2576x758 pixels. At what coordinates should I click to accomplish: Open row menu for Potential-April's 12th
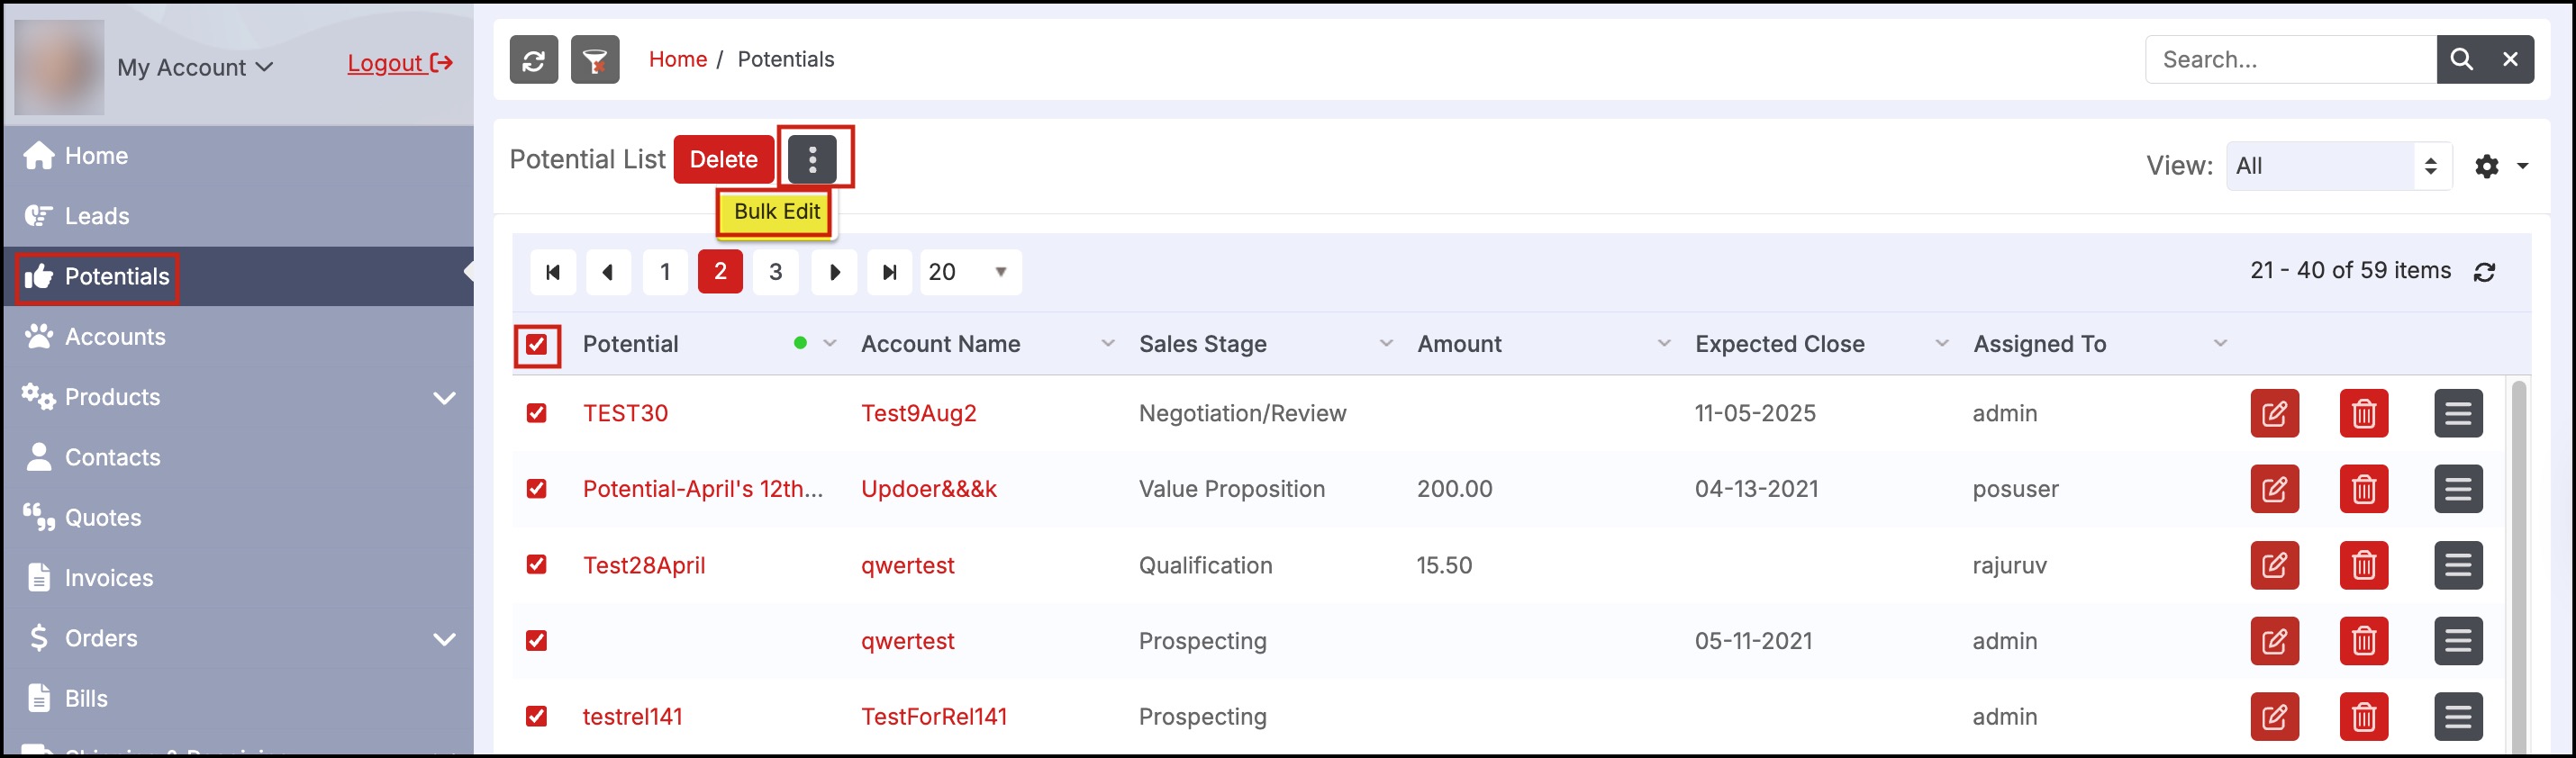(2457, 489)
